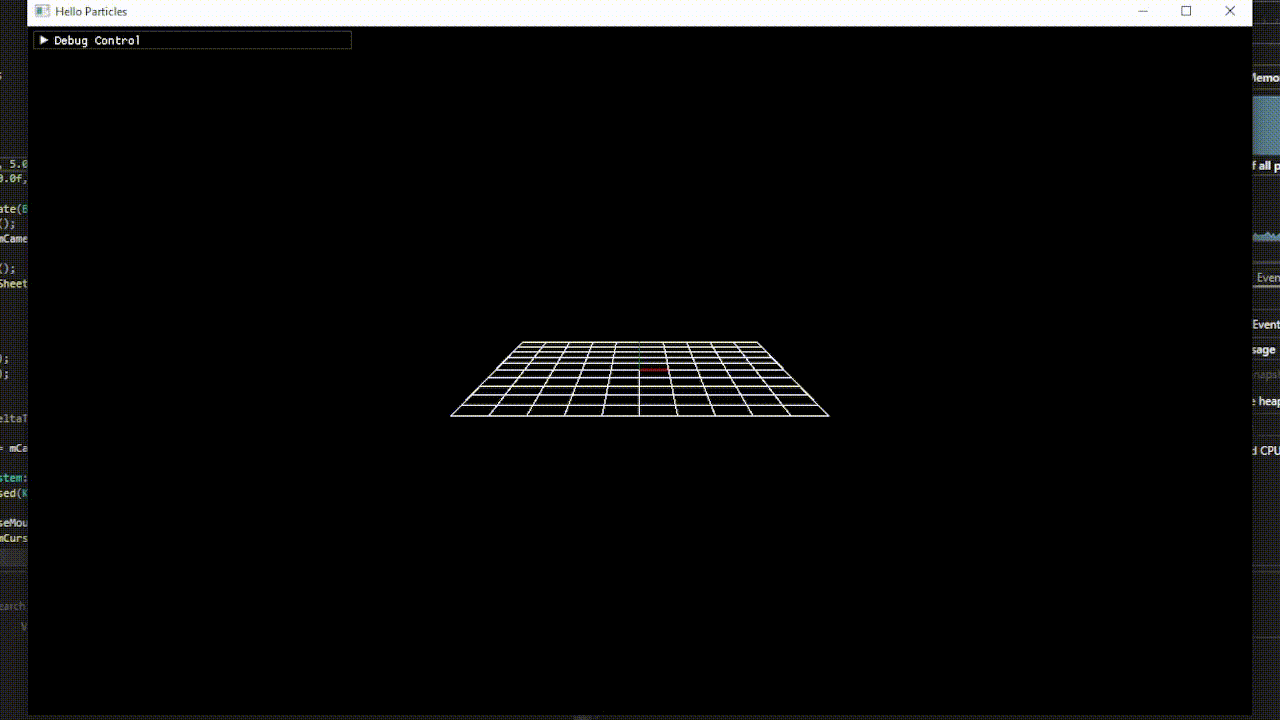Click the front-left corner of the grid floor
1280x720 pixels.
click(452, 414)
